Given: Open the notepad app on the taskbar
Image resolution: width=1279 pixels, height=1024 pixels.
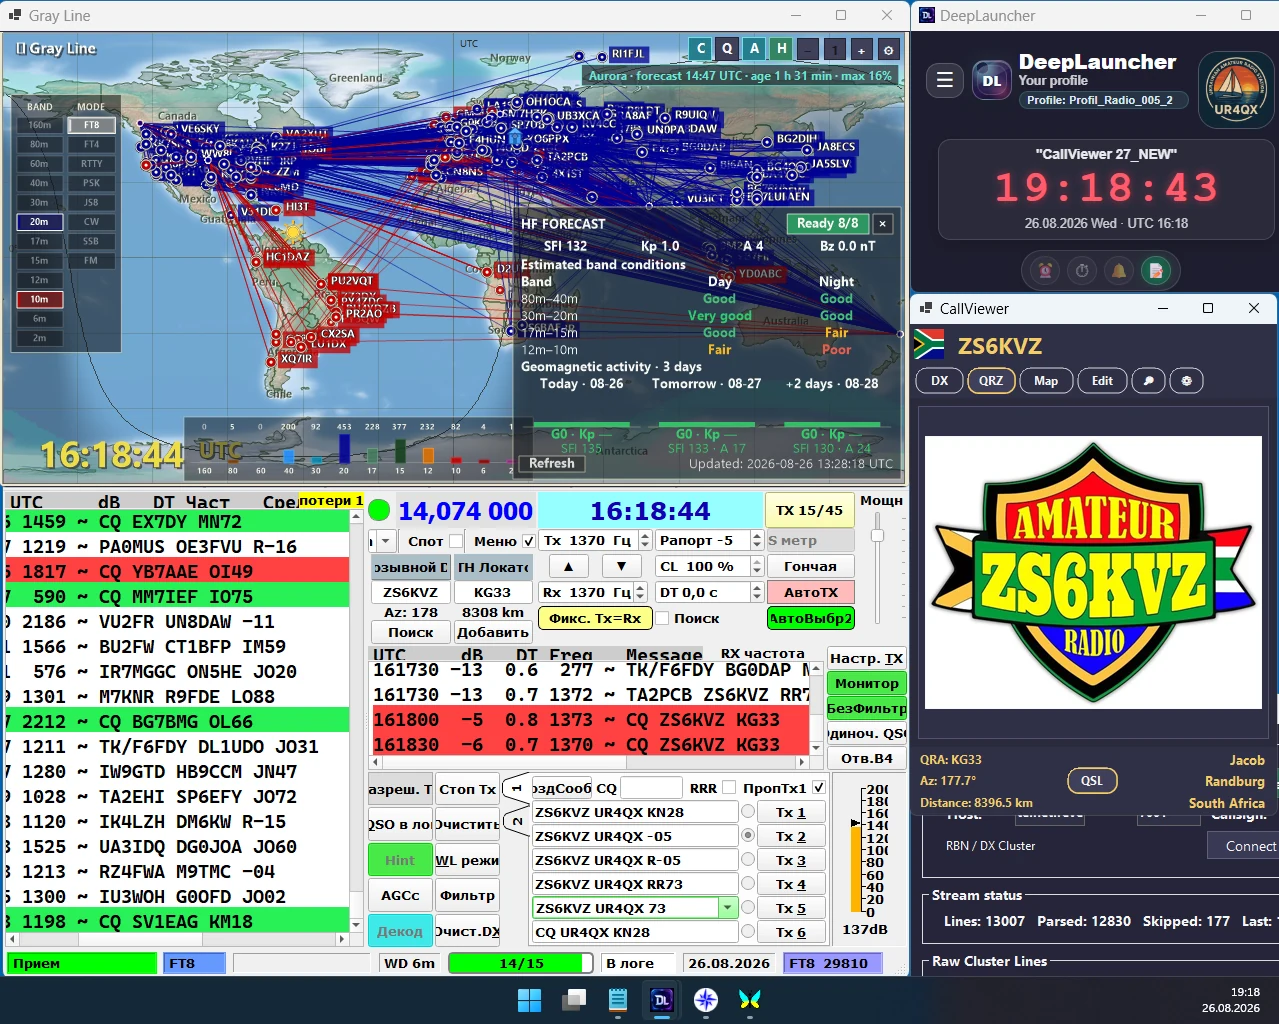Looking at the screenshot, I should 617,1000.
